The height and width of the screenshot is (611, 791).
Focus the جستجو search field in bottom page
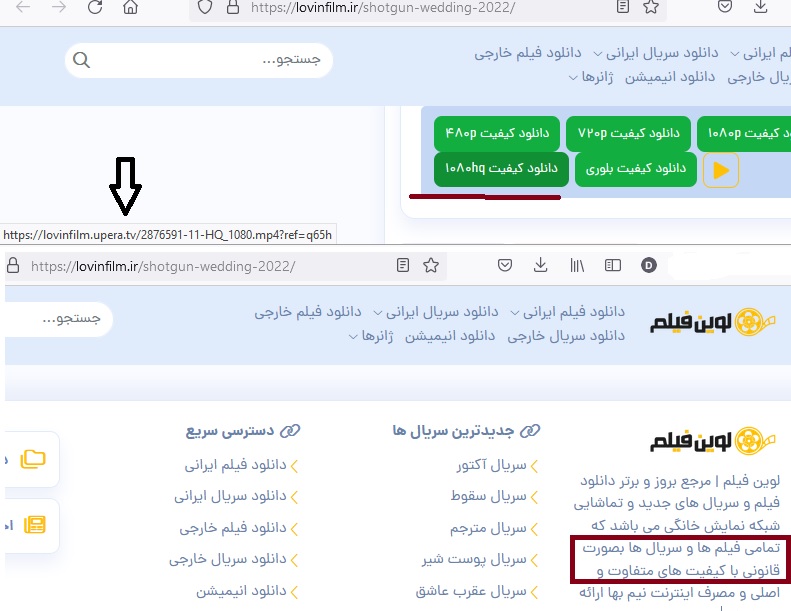(x=59, y=319)
